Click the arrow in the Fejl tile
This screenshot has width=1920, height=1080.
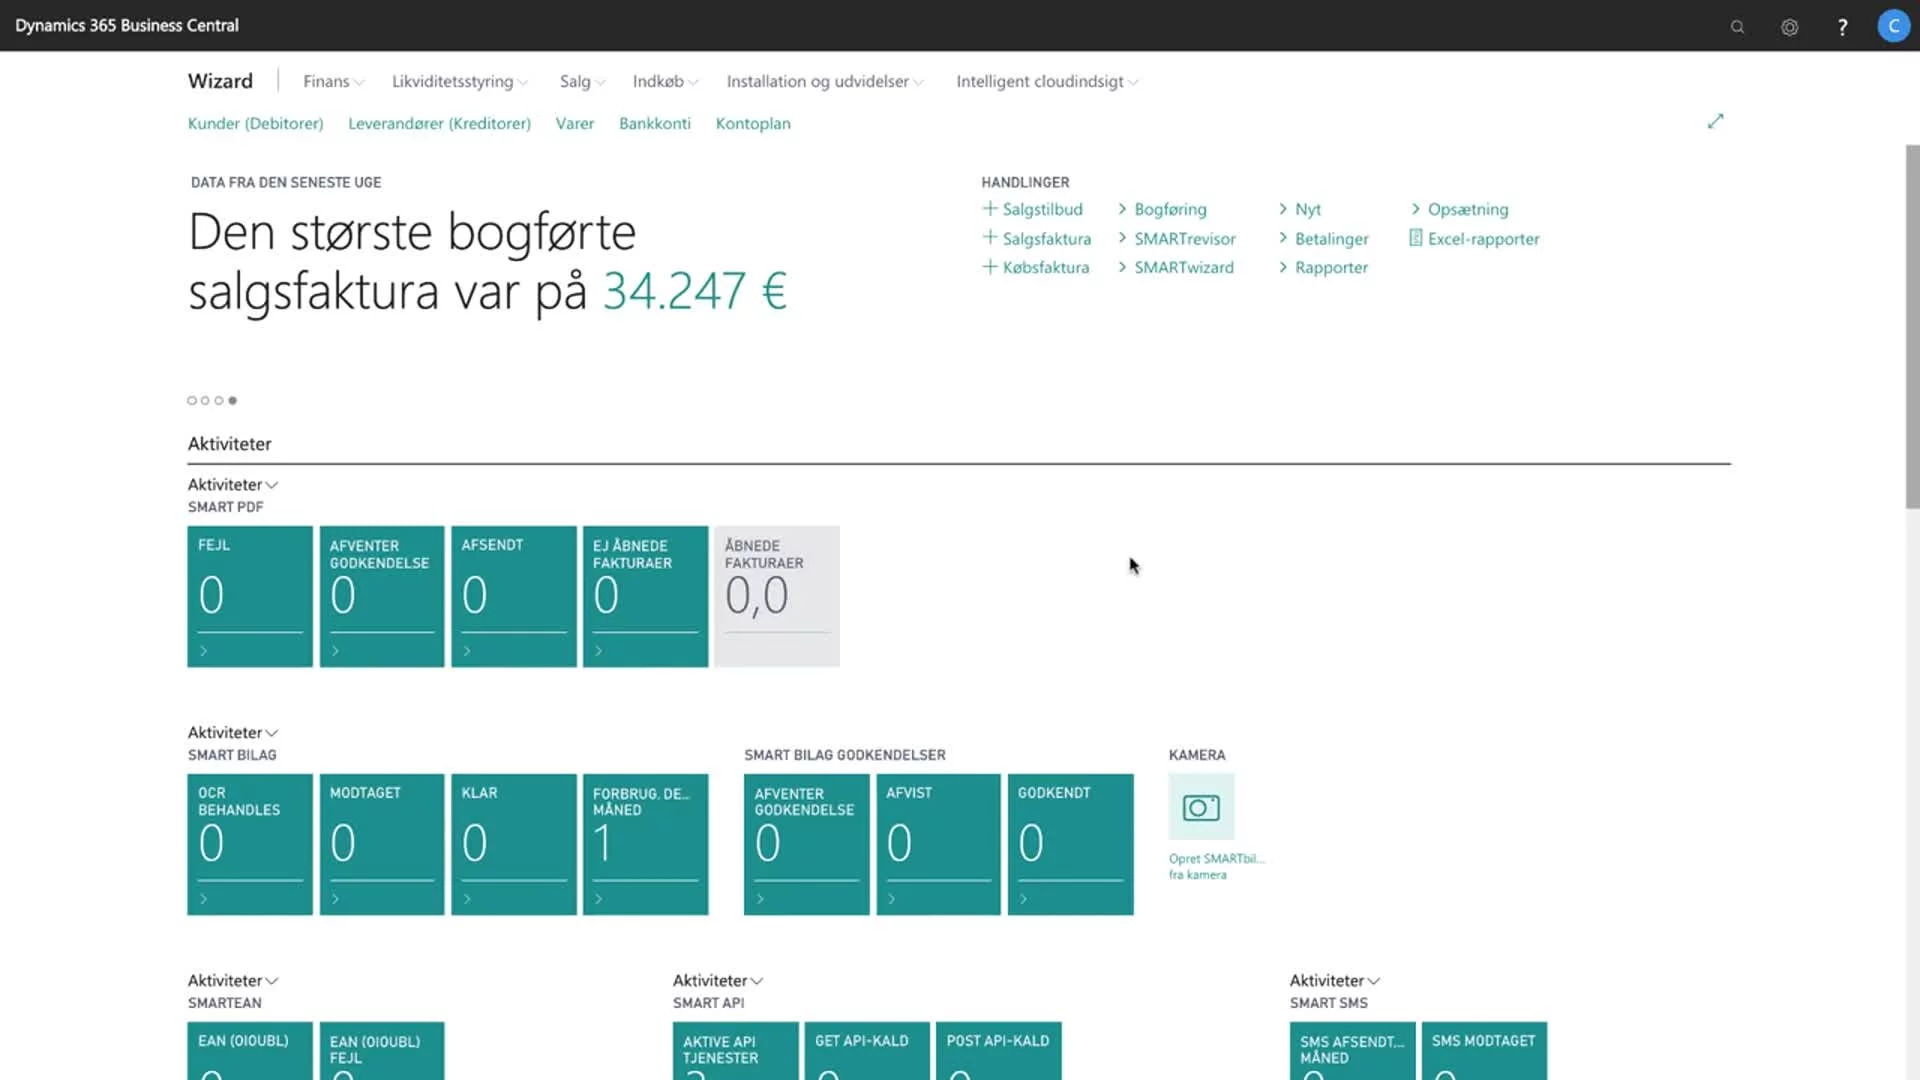click(204, 651)
